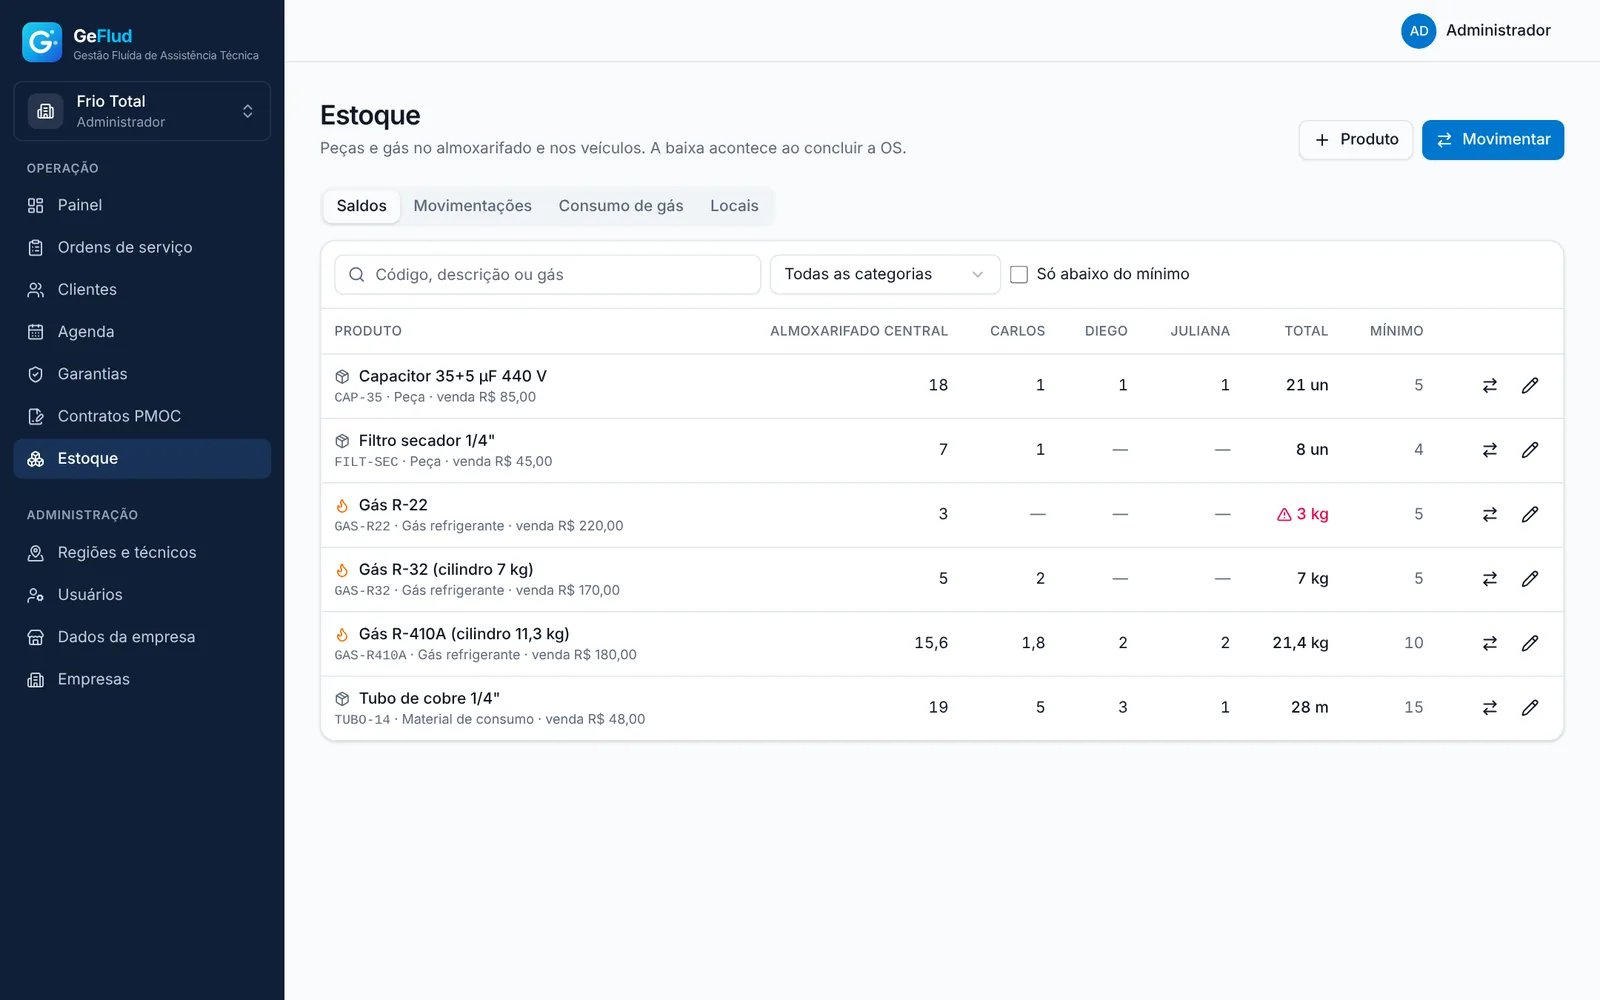Enable the Só abaixo do mínimo checkbox
This screenshot has width=1600, height=1000.
(x=1019, y=275)
